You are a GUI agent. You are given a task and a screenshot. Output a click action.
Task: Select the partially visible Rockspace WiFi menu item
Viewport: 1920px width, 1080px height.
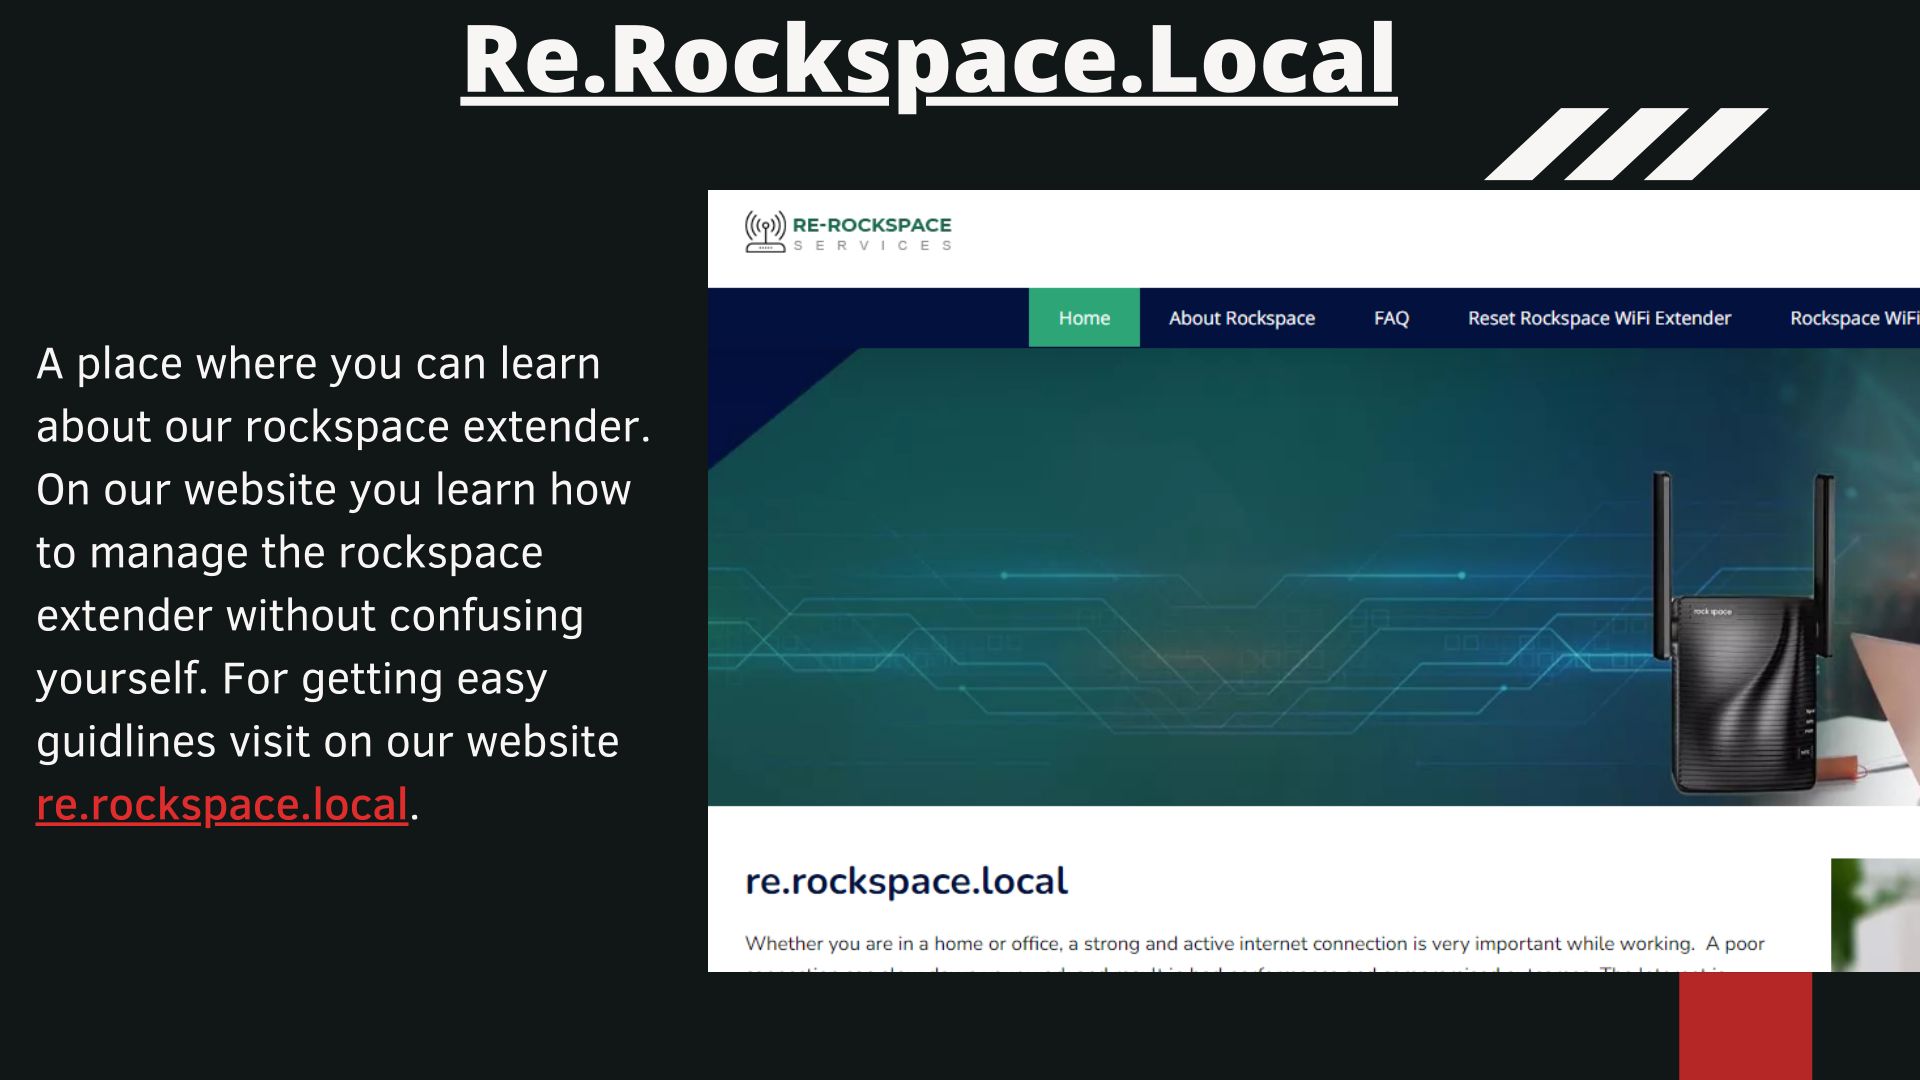pyautogui.click(x=1853, y=318)
